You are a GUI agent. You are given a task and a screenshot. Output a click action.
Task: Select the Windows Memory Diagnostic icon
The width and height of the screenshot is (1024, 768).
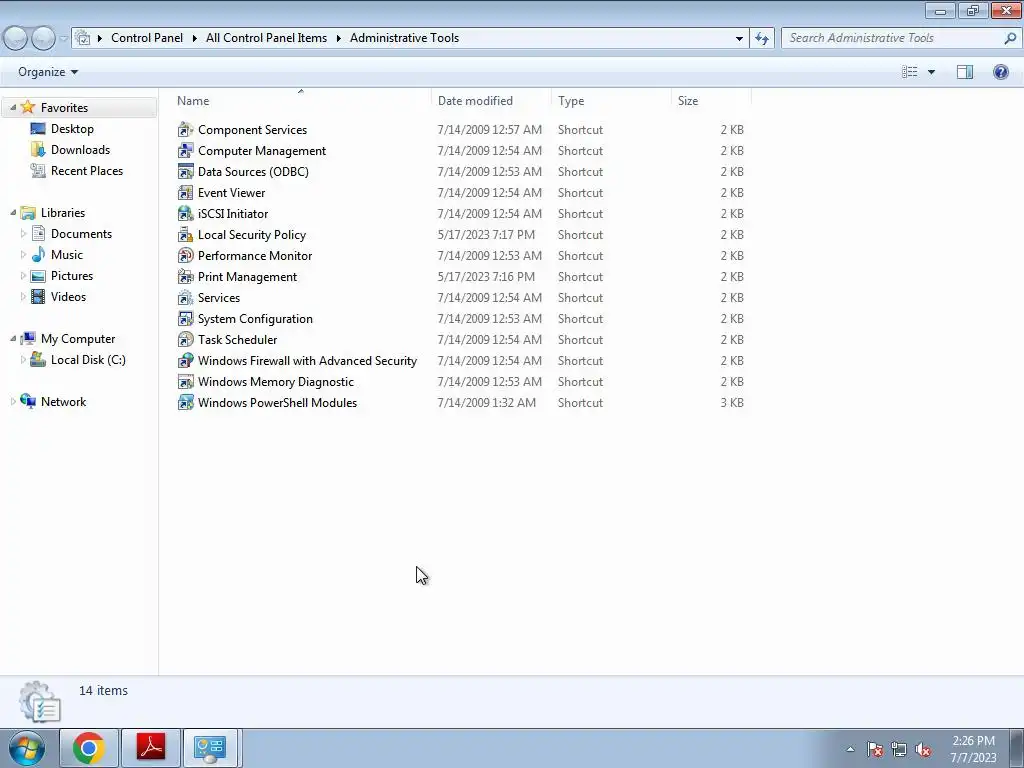pos(185,381)
